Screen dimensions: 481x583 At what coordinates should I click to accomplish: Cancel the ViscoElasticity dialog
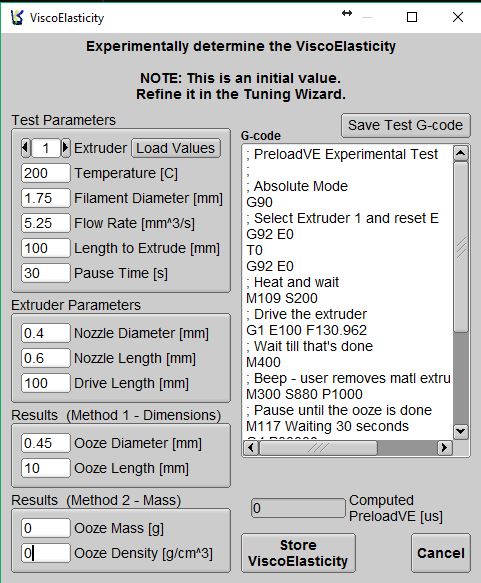tap(441, 553)
